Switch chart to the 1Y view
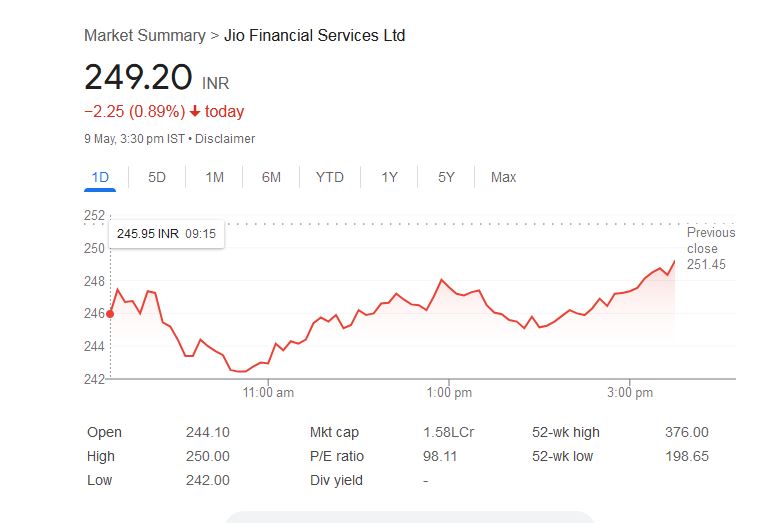Image resolution: width=782 pixels, height=523 pixels. (x=389, y=177)
